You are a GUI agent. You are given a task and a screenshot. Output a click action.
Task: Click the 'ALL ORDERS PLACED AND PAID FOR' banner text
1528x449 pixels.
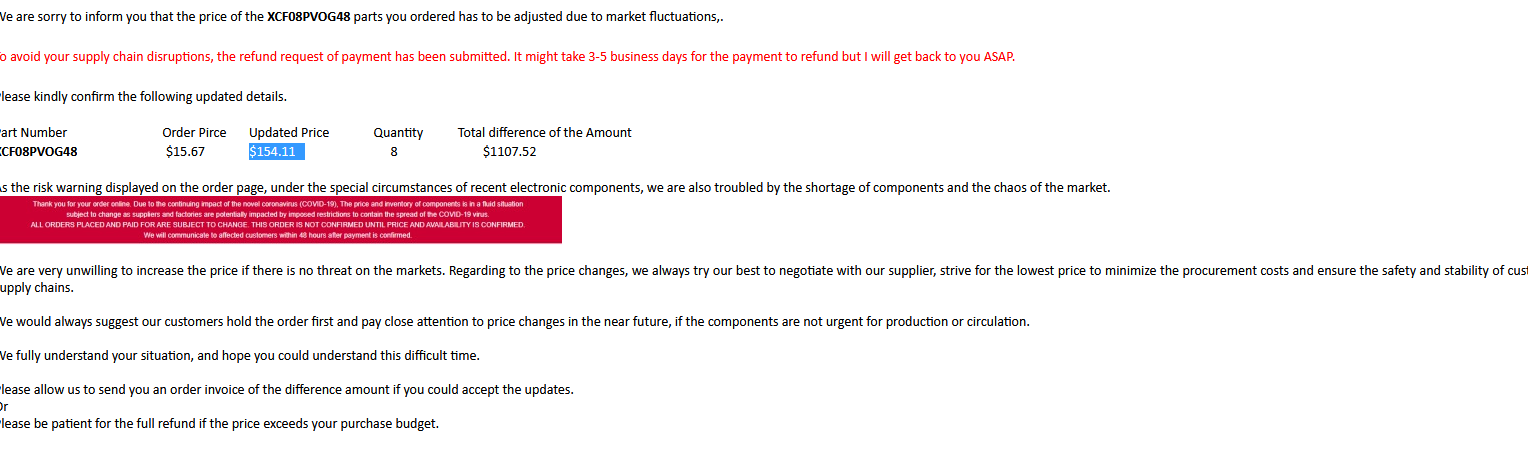pyautogui.click(x=278, y=225)
